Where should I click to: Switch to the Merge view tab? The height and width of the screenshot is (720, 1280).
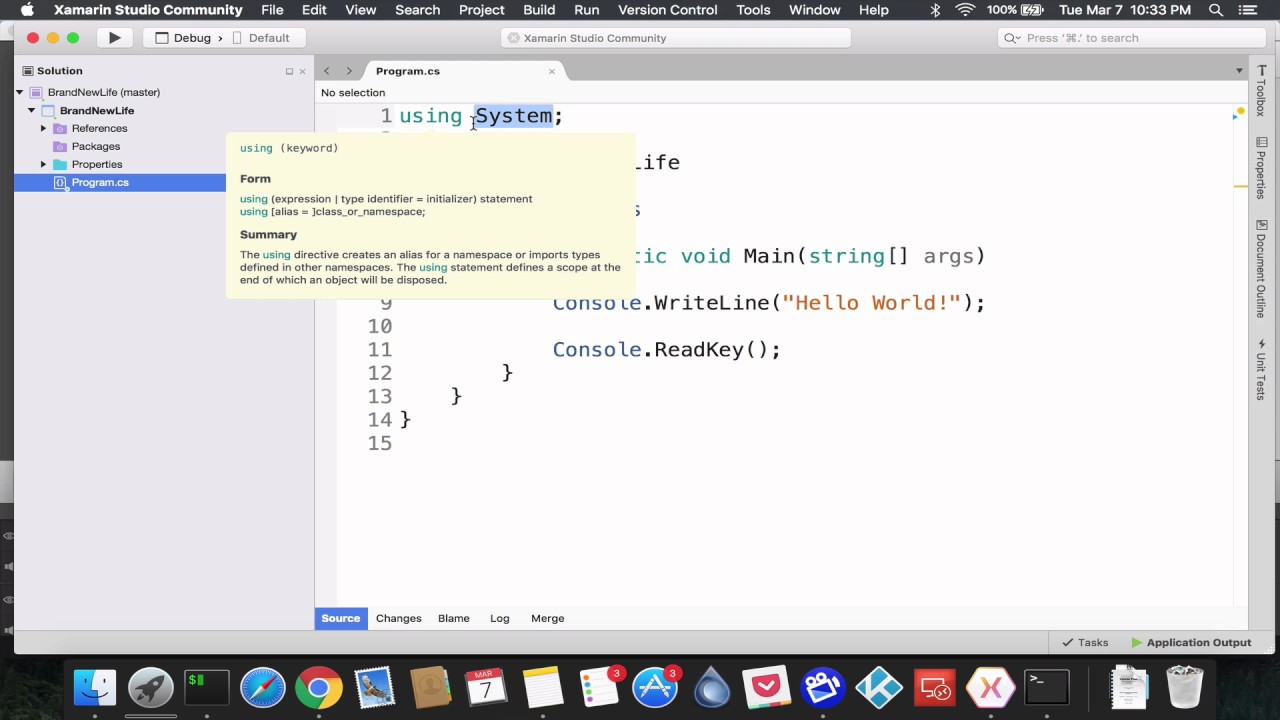click(548, 618)
